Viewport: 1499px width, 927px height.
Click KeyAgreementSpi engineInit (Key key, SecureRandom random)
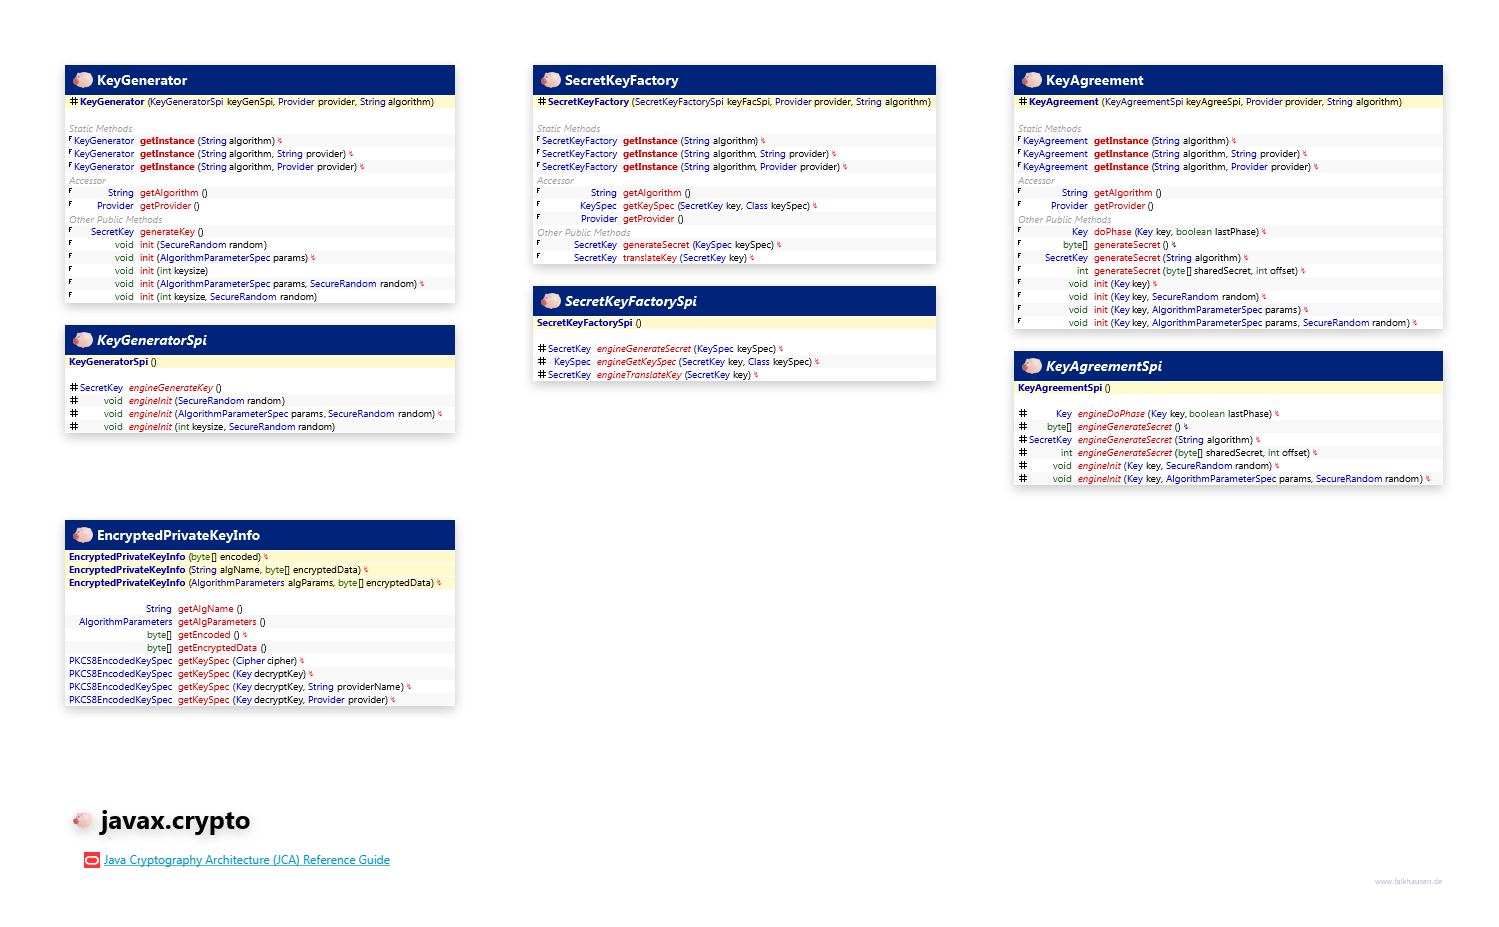1228,466
